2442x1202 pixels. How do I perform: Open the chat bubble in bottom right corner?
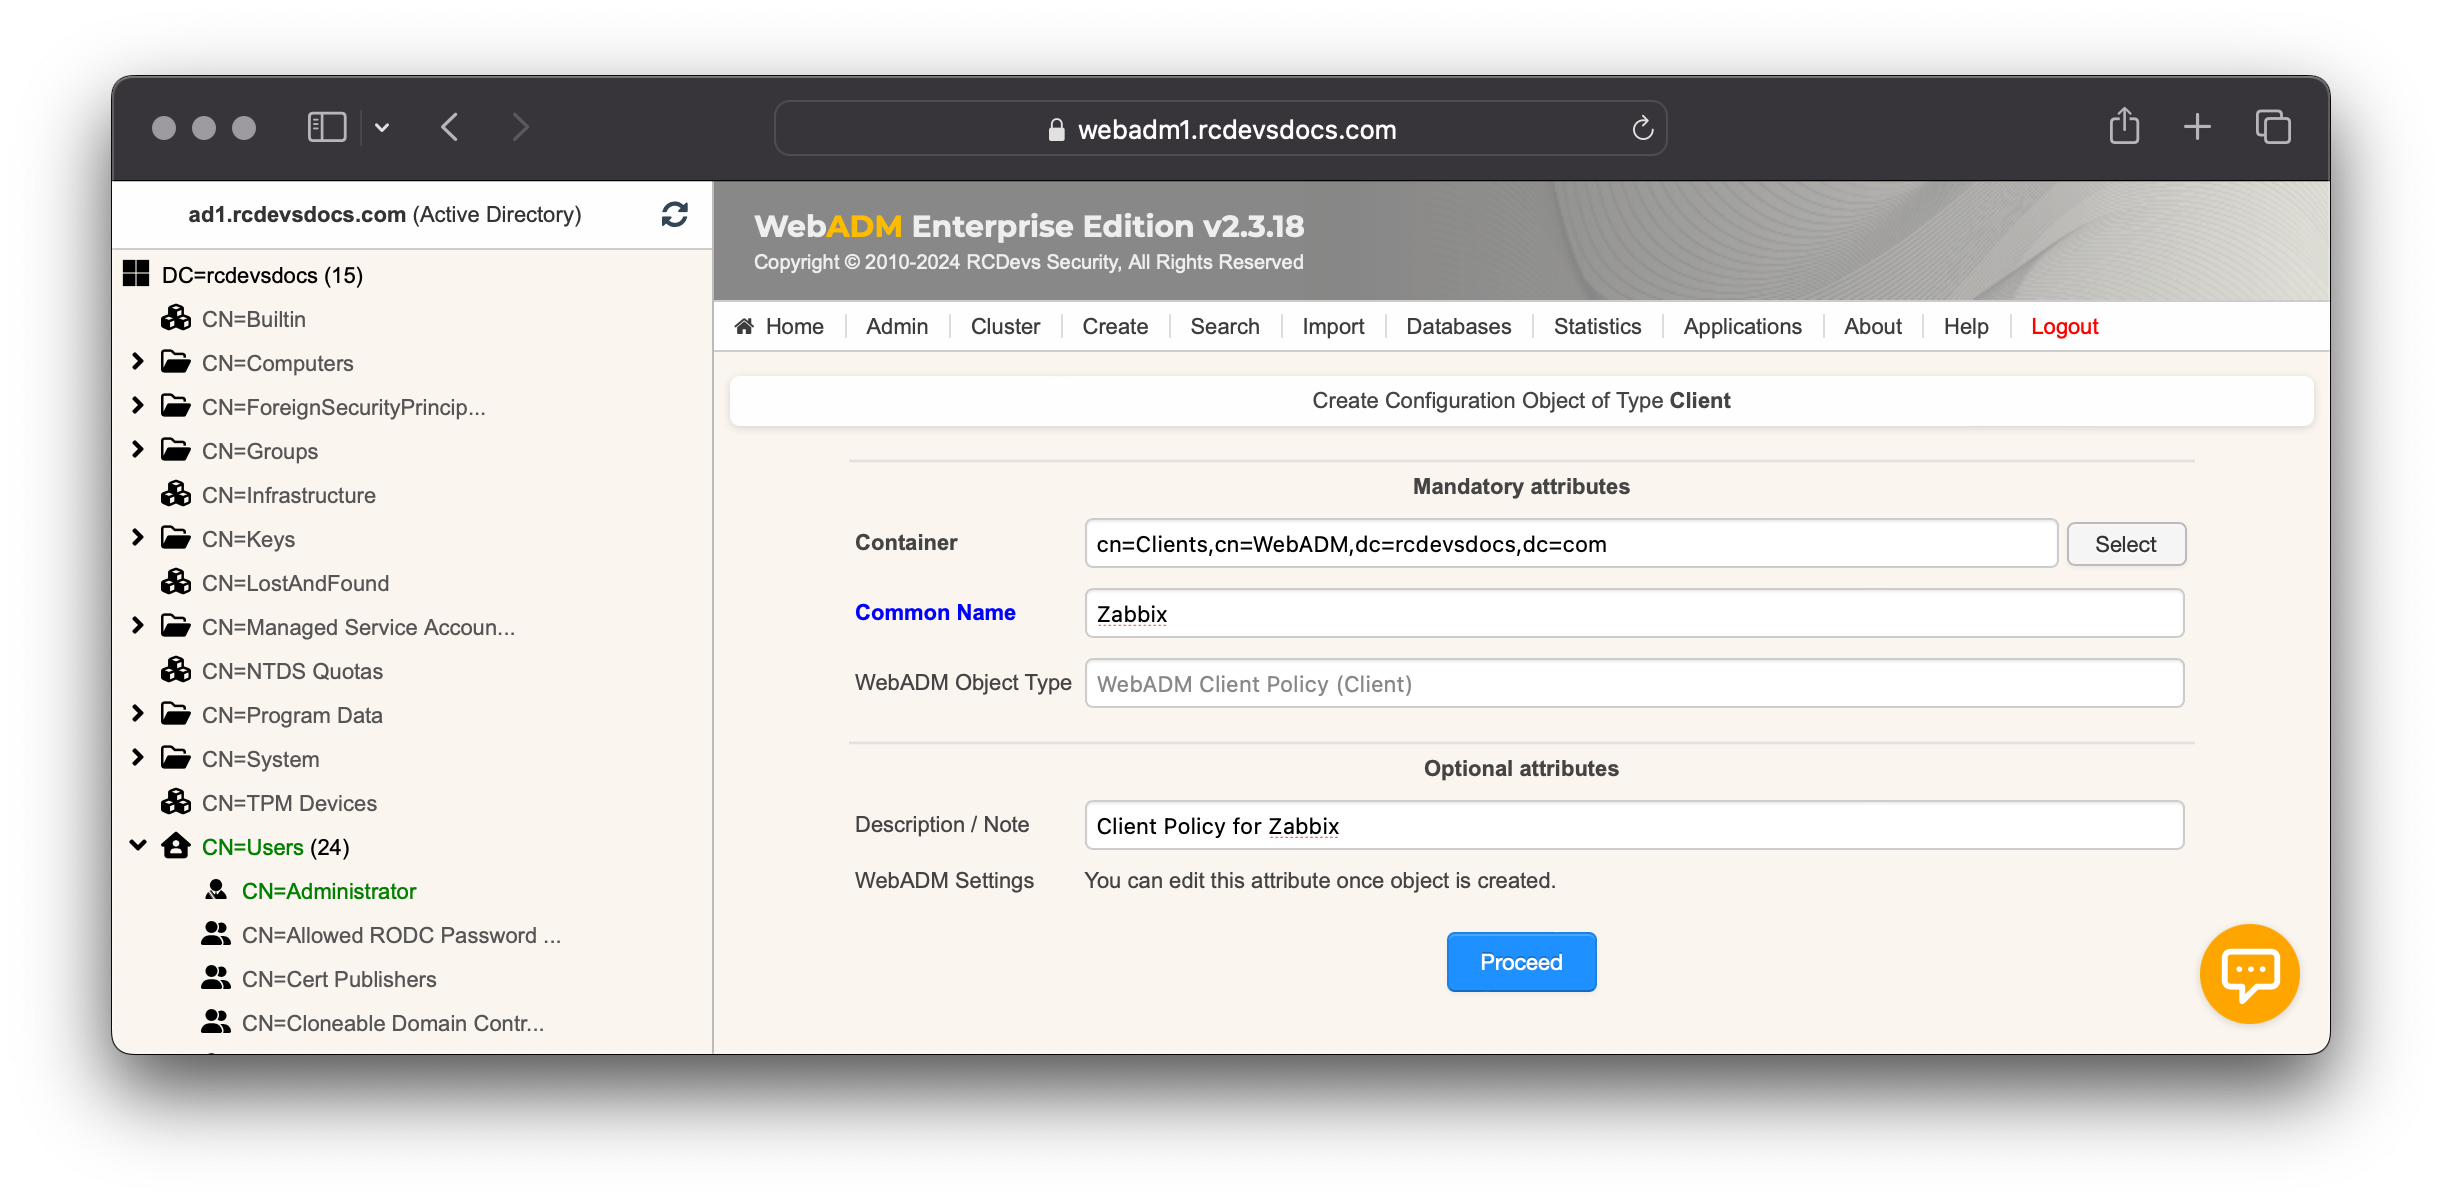[2248, 973]
